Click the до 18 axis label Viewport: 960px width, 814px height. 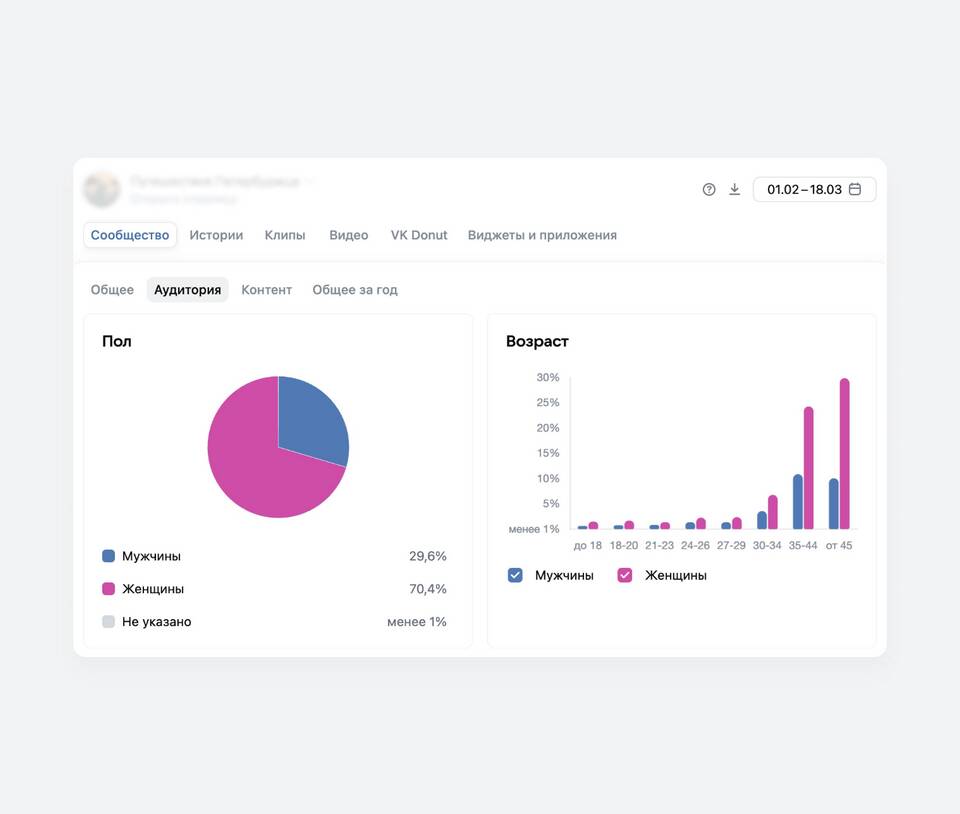pos(587,545)
